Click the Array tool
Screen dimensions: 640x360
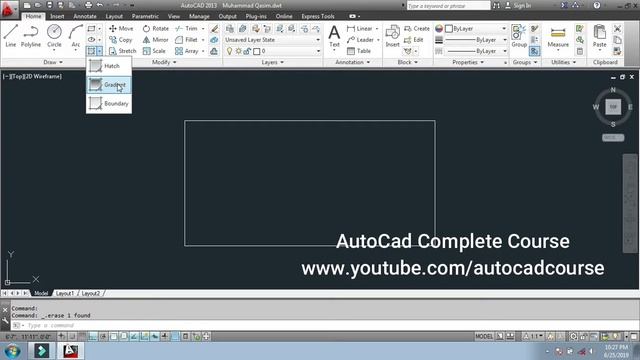tap(187, 51)
